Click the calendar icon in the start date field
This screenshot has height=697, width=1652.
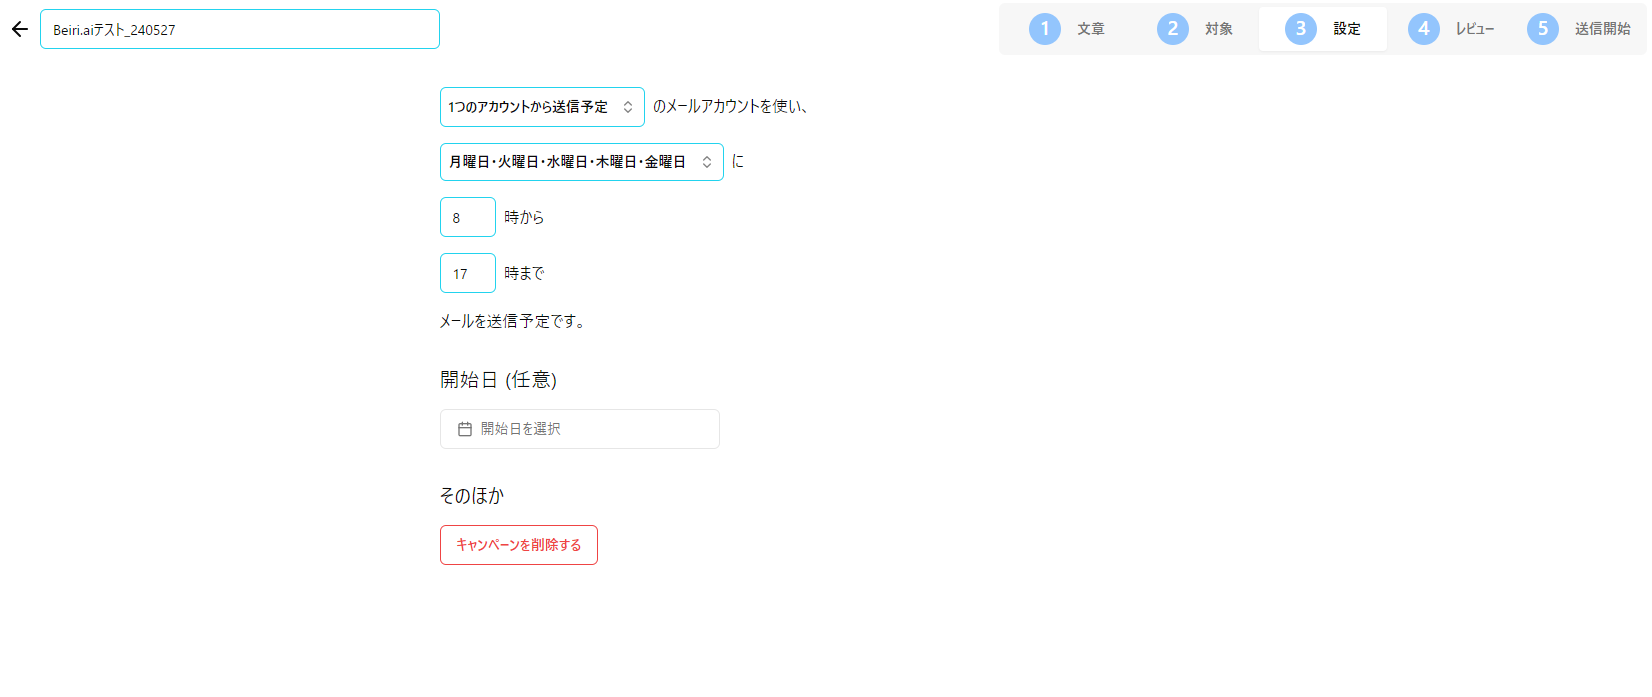(465, 429)
